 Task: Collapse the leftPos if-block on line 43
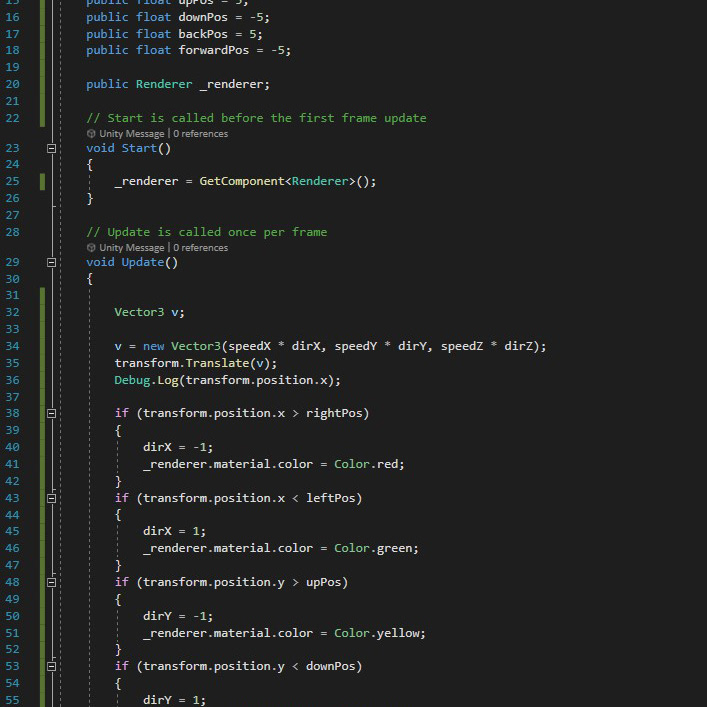pyautogui.click(x=51, y=498)
